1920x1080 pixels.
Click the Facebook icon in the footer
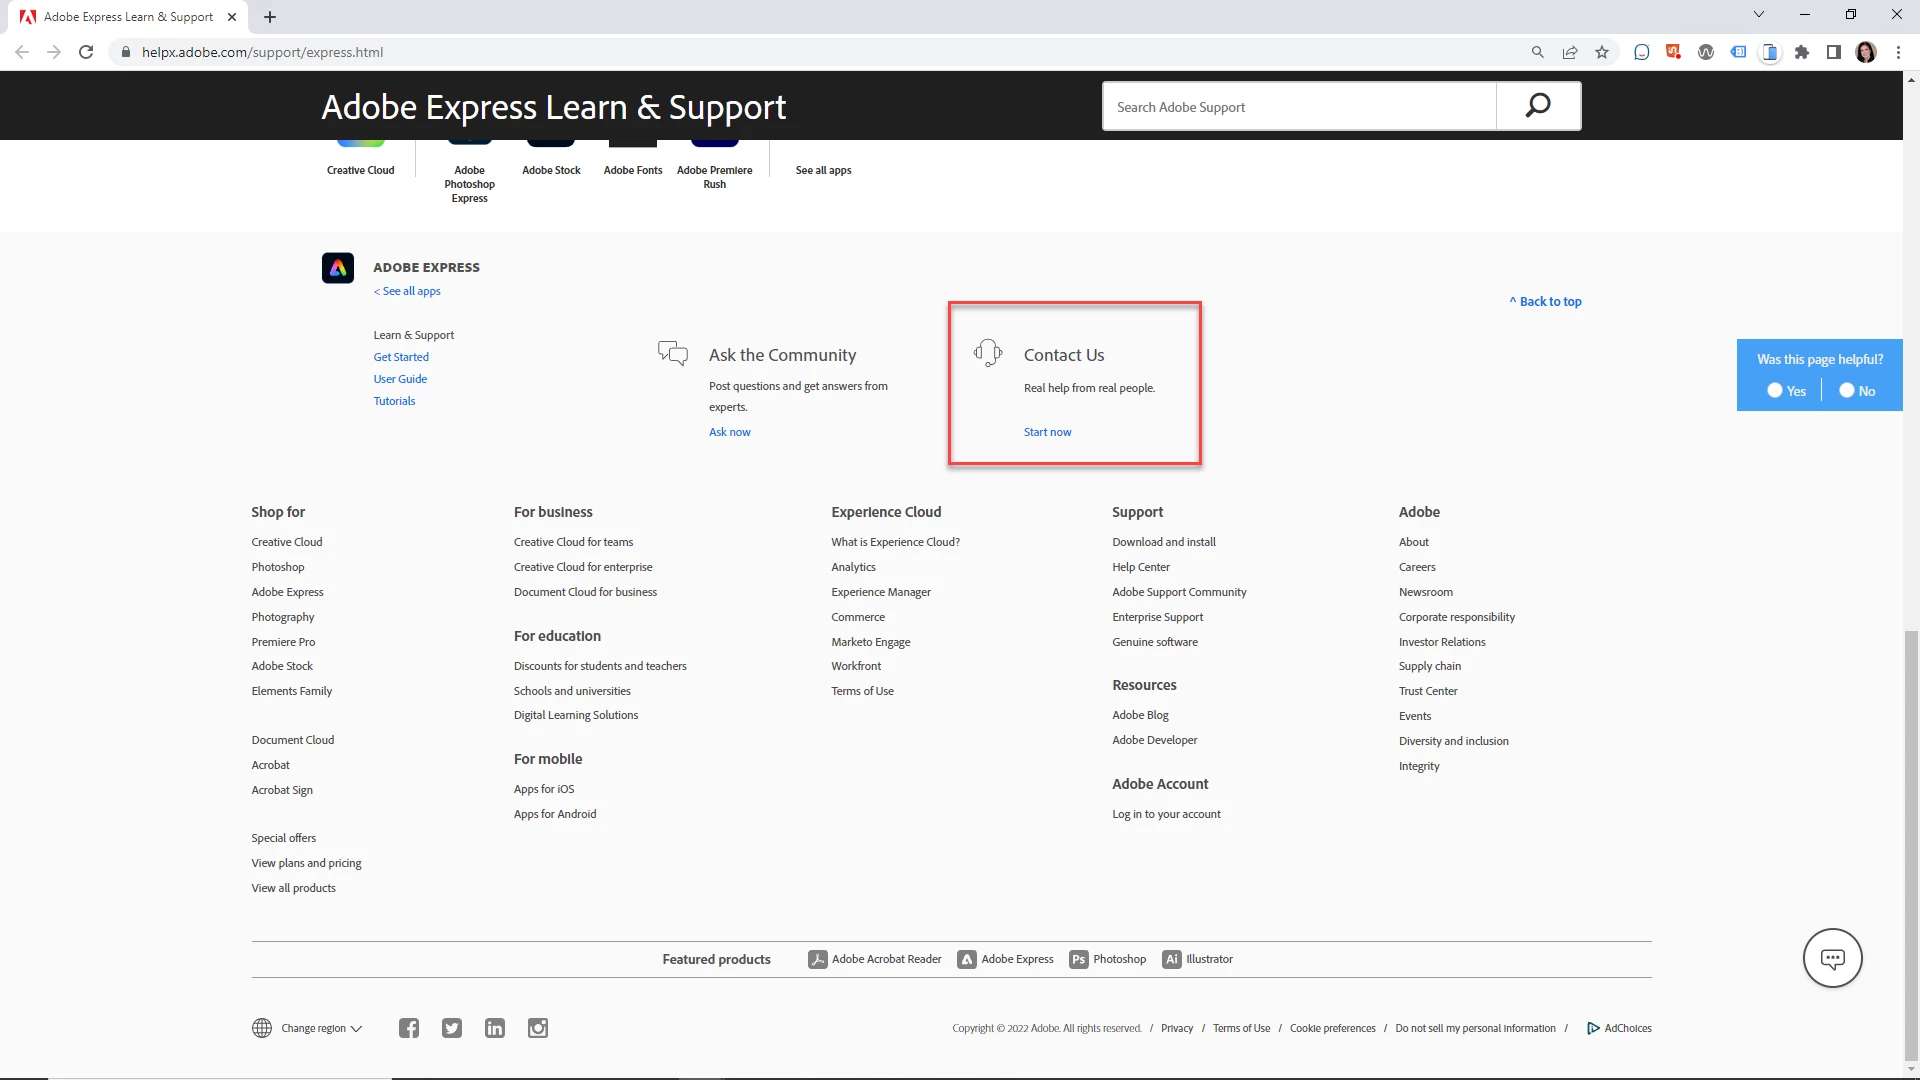click(409, 1028)
